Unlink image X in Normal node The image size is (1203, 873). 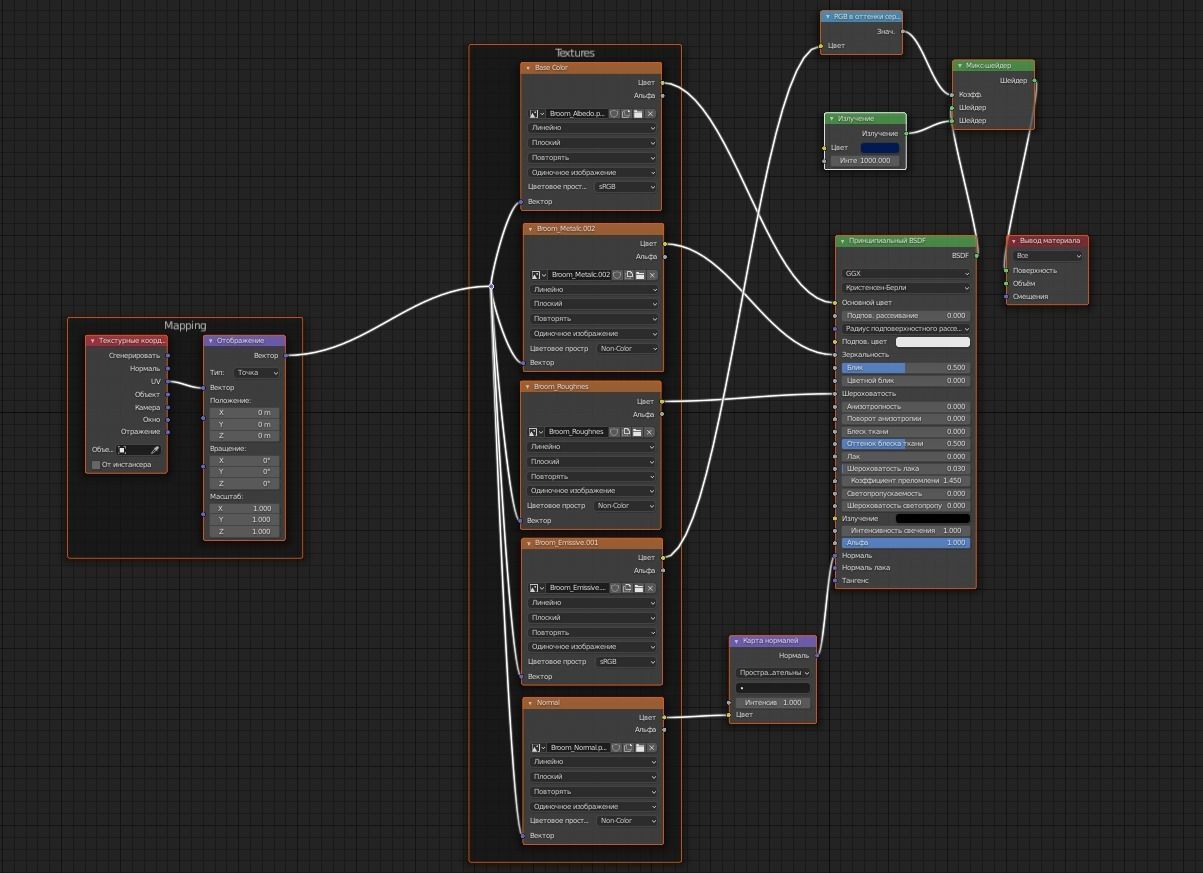(650, 748)
